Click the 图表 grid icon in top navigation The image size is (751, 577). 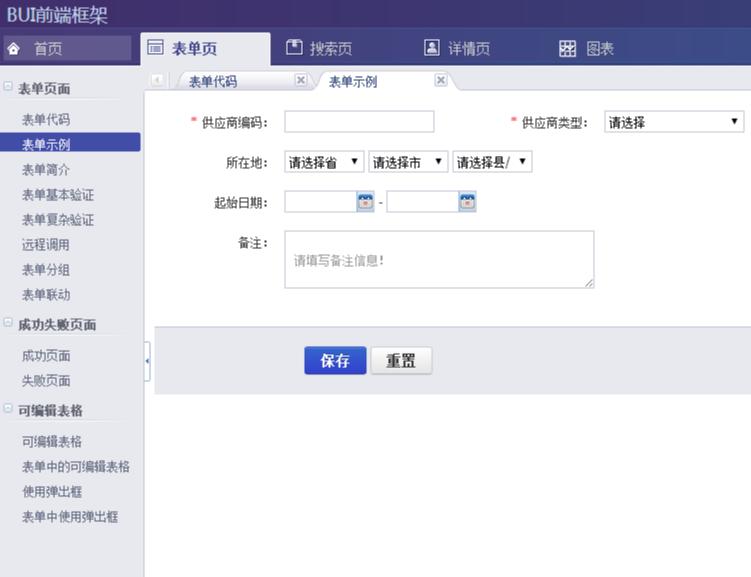coord(567,49)
